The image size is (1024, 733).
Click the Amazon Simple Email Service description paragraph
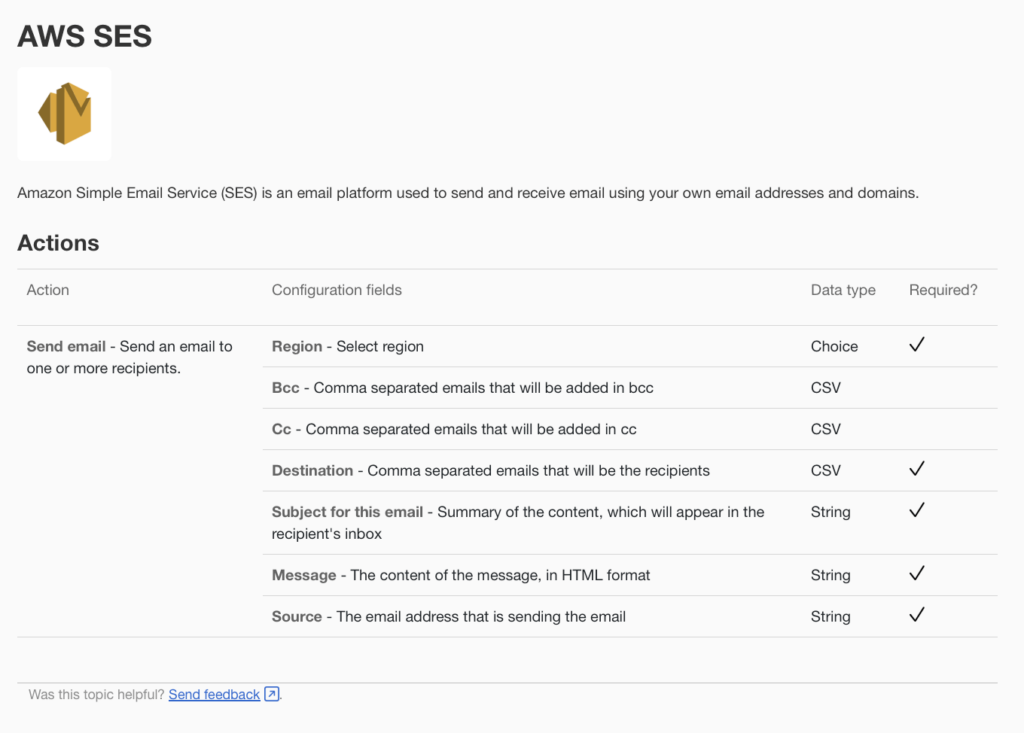pos(468,193)
